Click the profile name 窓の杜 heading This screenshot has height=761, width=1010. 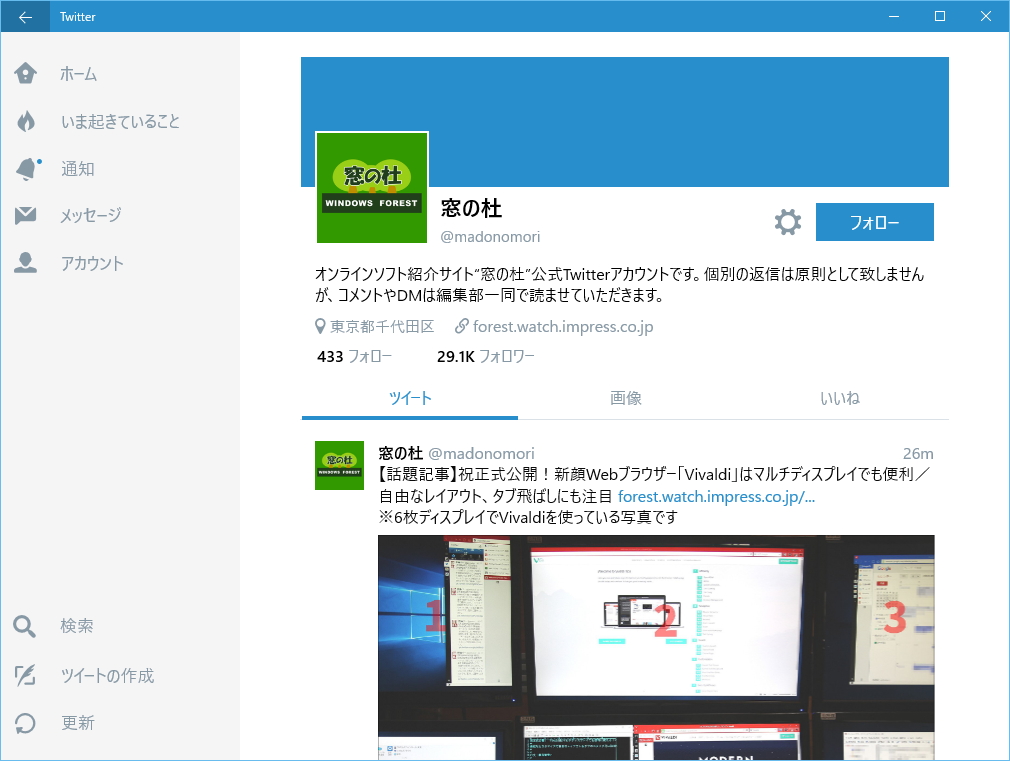[471, 208]
